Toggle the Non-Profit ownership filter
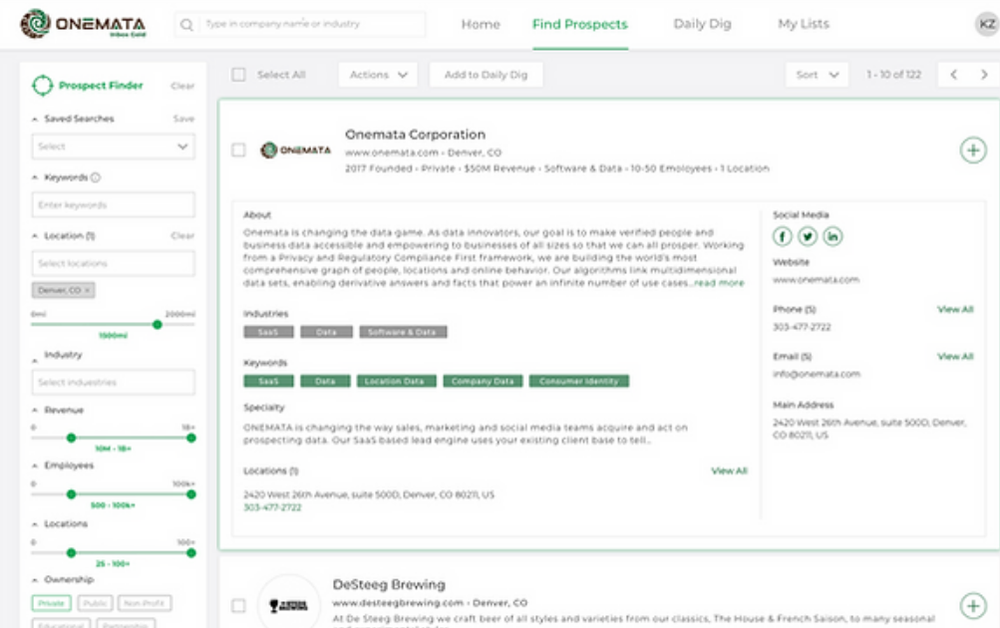 [144, 603]
